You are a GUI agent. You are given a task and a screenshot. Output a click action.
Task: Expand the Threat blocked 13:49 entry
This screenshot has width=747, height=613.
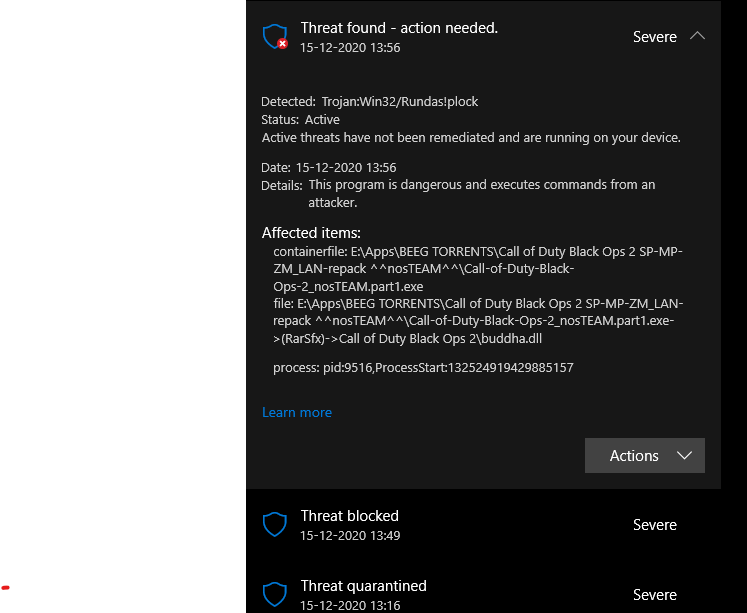pos(483,525)
